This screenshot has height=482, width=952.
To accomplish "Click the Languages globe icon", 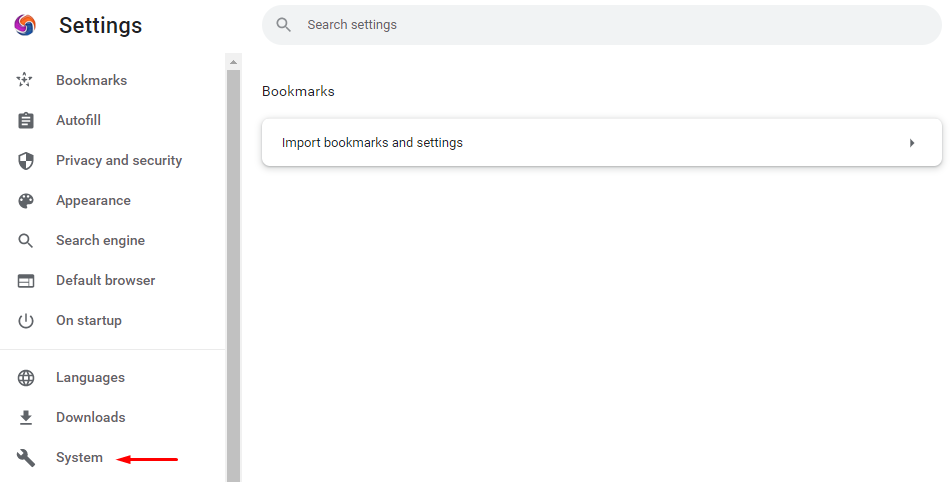I will pyautogui.click(x=26, y=378).
